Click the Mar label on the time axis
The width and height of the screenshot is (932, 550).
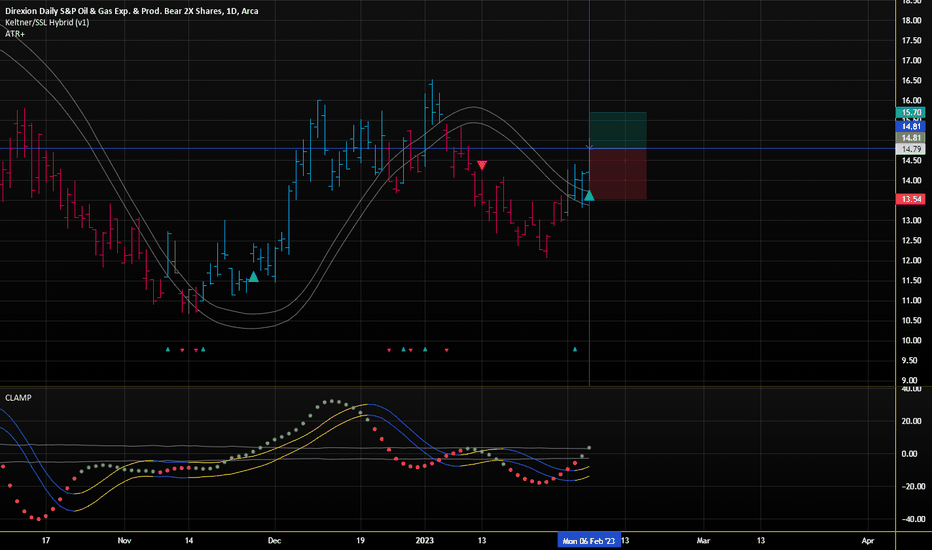(703, 540)
